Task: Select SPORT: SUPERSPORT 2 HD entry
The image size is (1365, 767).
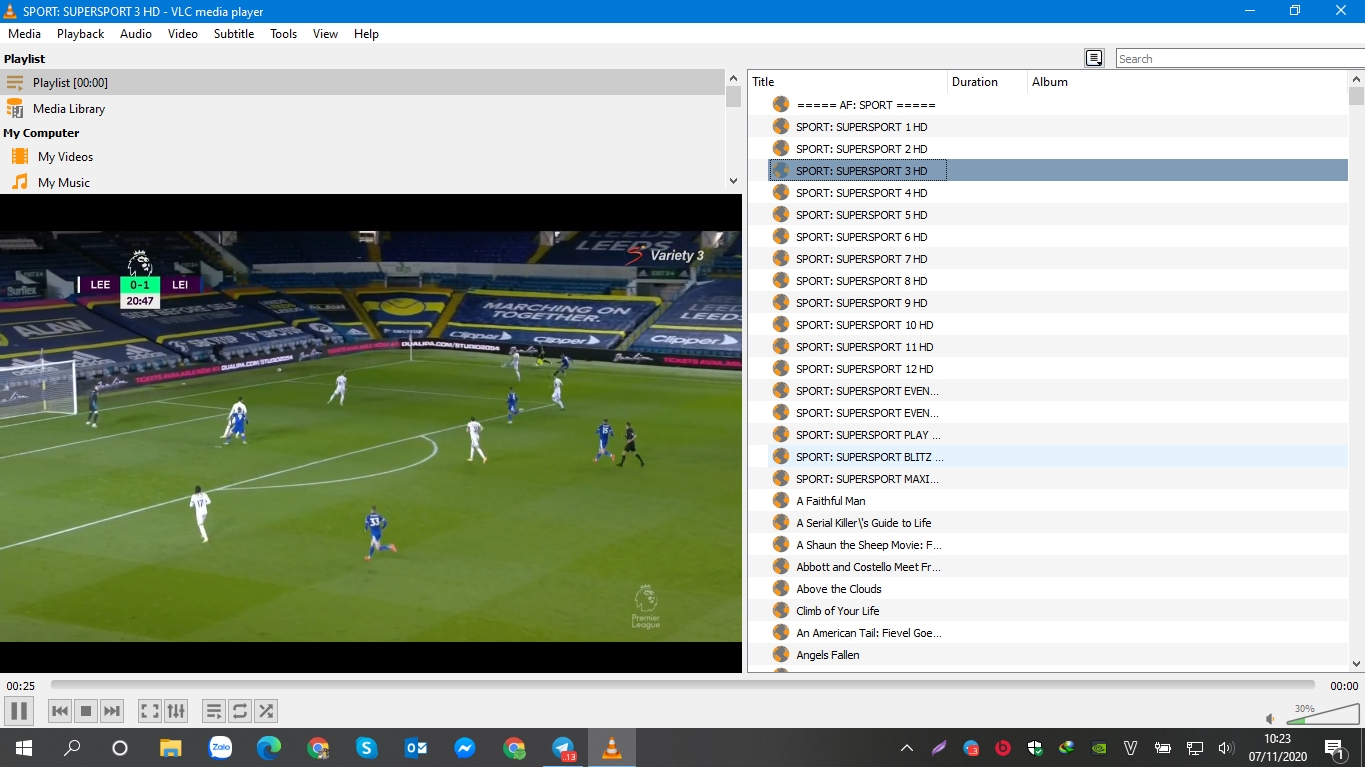Action: (x=861, y=149)
